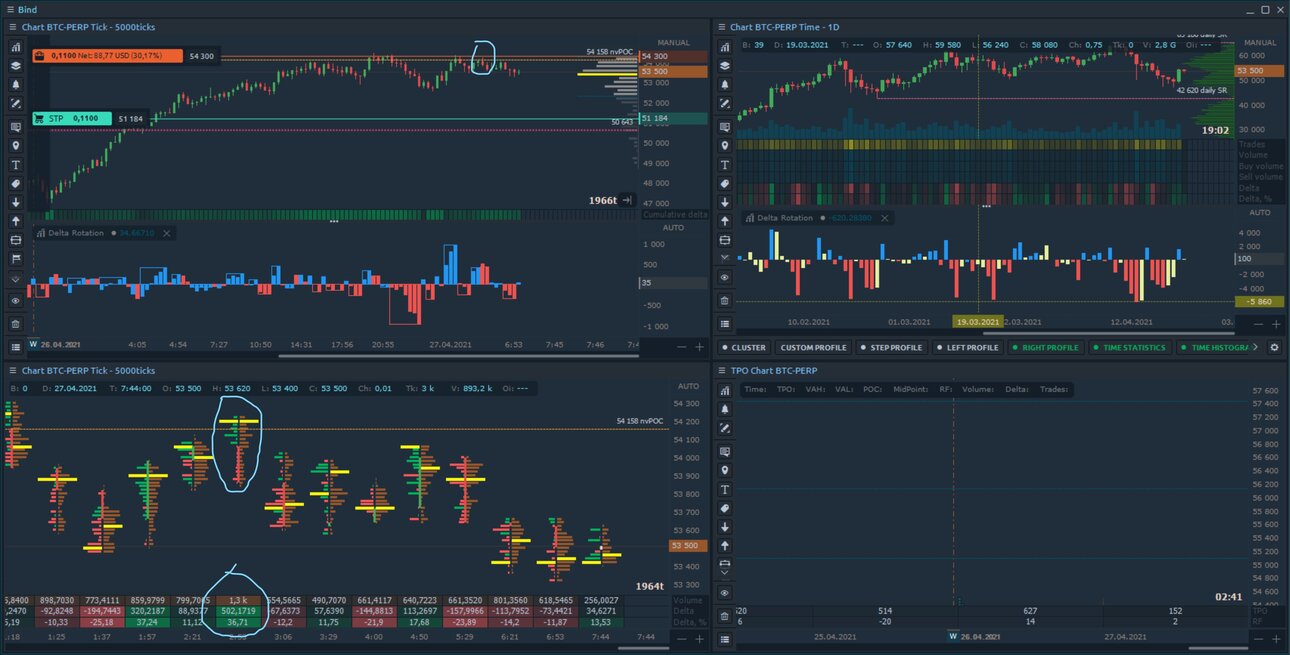Open settings gear beside profile buttons

pos(1274,348)
